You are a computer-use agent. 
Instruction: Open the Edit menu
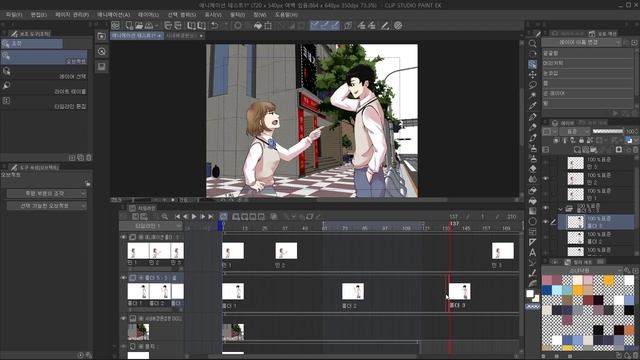point(38,15)
